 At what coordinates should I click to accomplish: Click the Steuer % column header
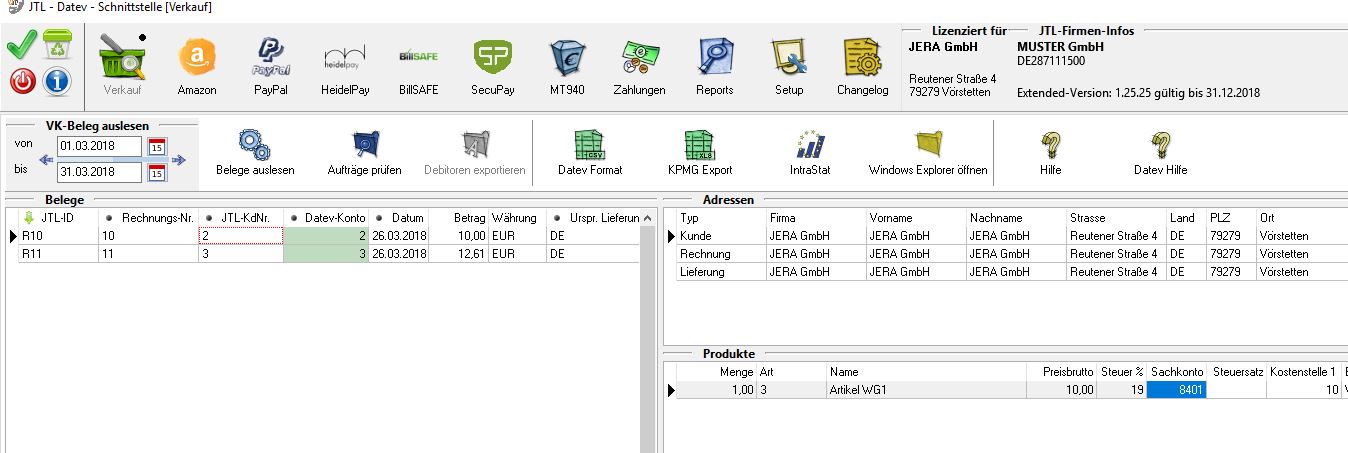pyautogui.click(x=1122, y=372)
